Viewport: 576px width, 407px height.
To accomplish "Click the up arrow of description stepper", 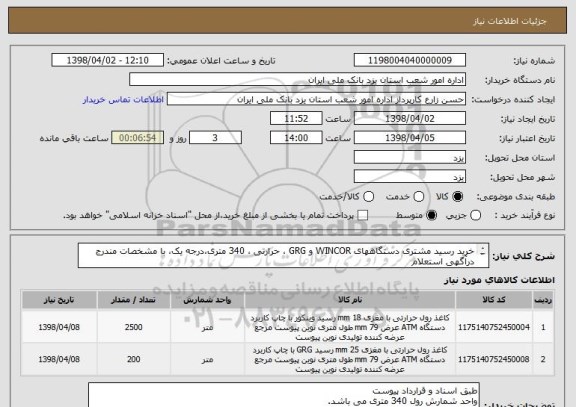I will pyautogui.click(x=483, y=248).
